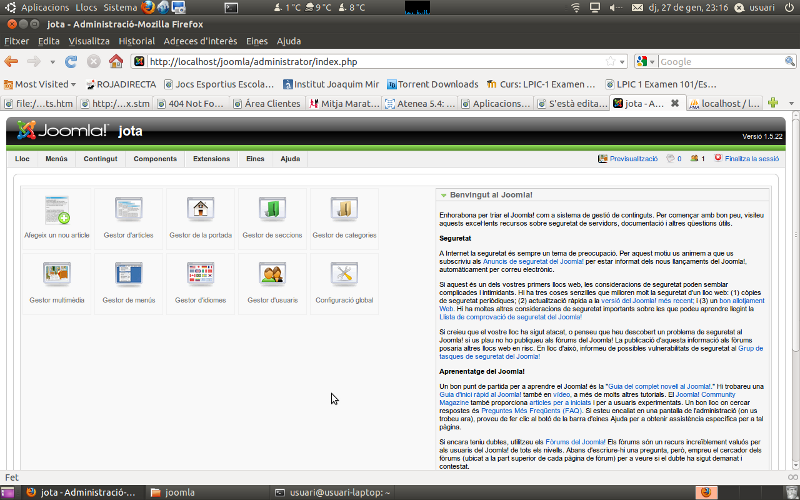The image size is (800, 500).
Task: Open Gestor multimèdia icon
Action: pos(57,282)
